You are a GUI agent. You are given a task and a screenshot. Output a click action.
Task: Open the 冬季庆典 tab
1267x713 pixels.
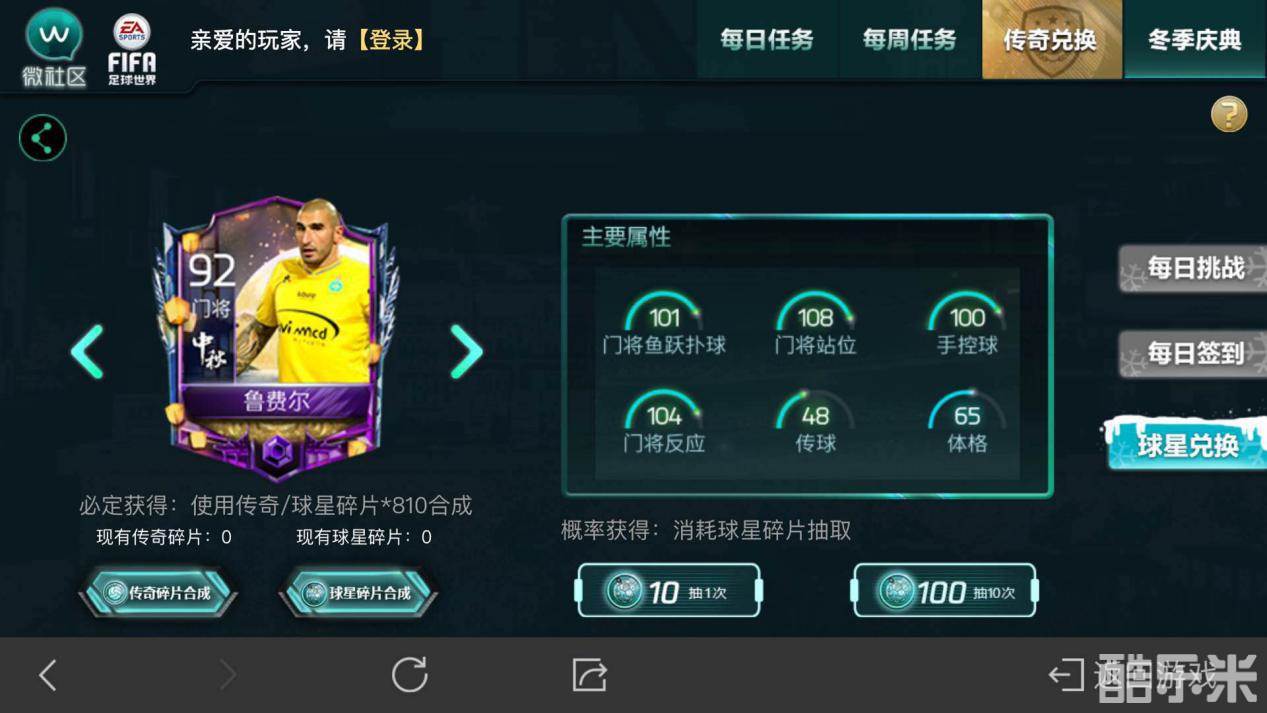coord(1195,39)
